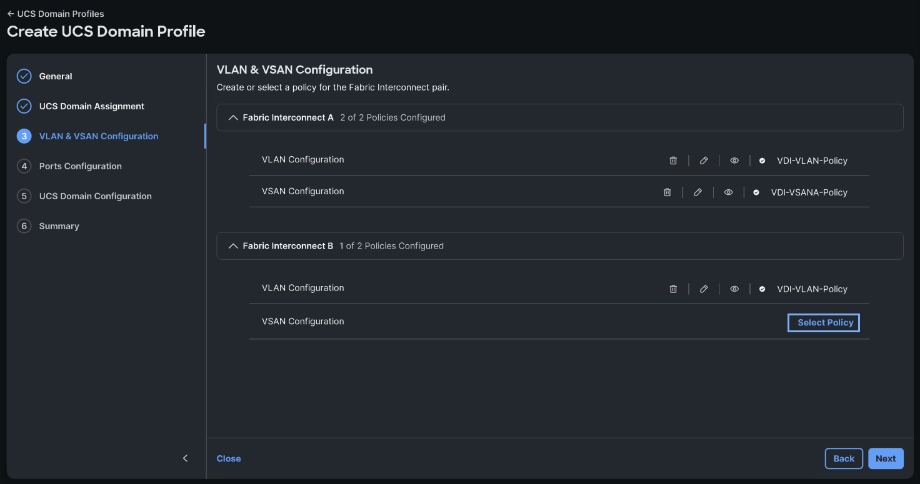The width and height of the screenshot is (920, 484).
Task: Click Fabric B 'VLAN Configuration' label
Action: (303, 288)
